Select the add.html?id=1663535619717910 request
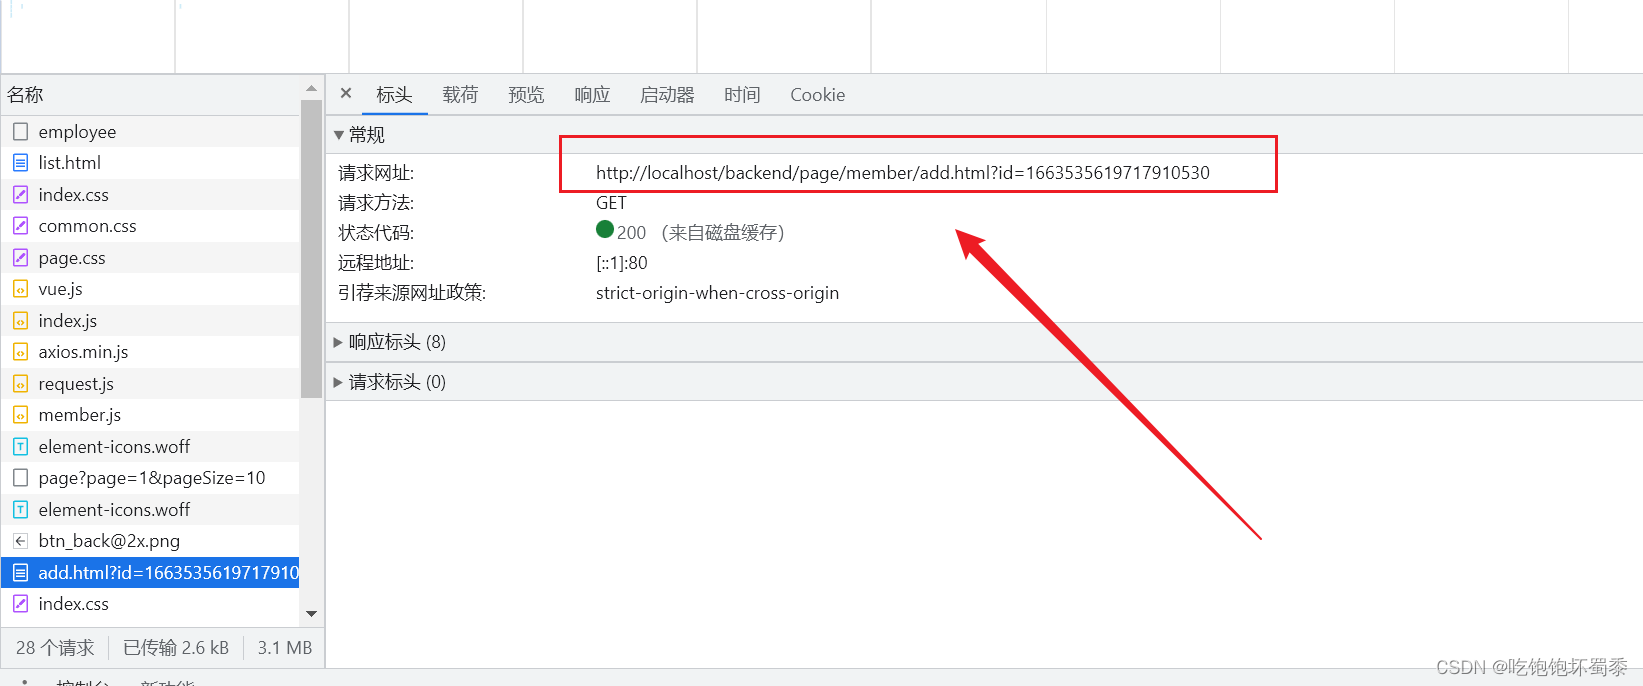 click(150, 572)
